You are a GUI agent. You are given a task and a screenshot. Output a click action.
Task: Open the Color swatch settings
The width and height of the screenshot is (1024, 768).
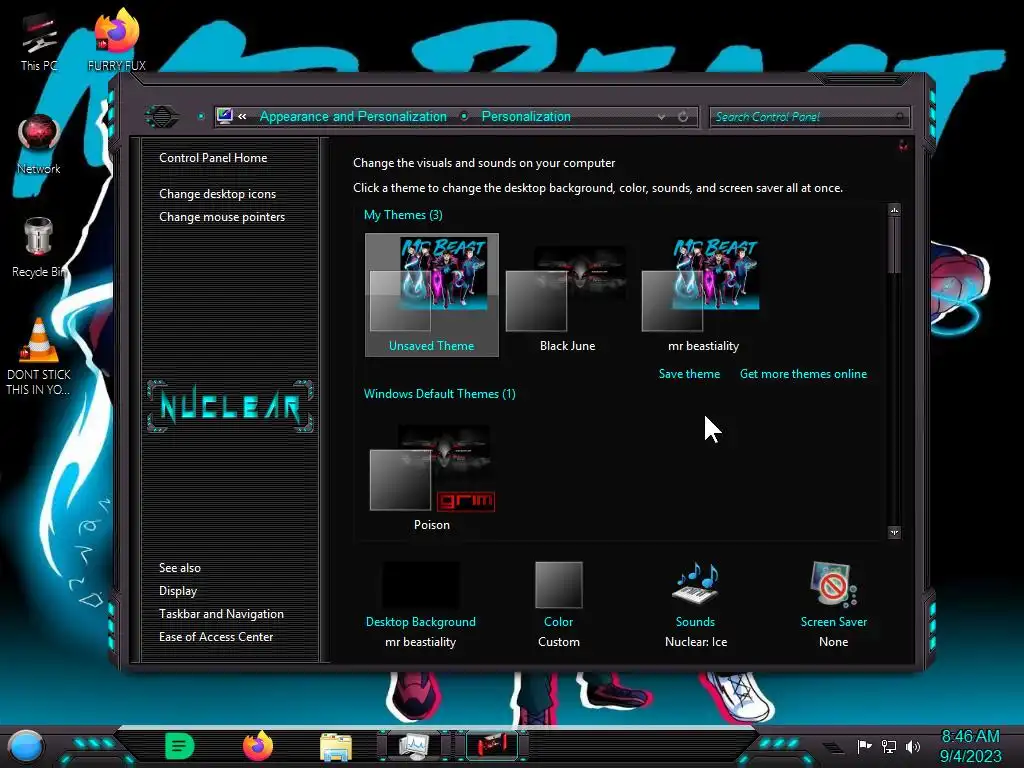tap(558, 585)
